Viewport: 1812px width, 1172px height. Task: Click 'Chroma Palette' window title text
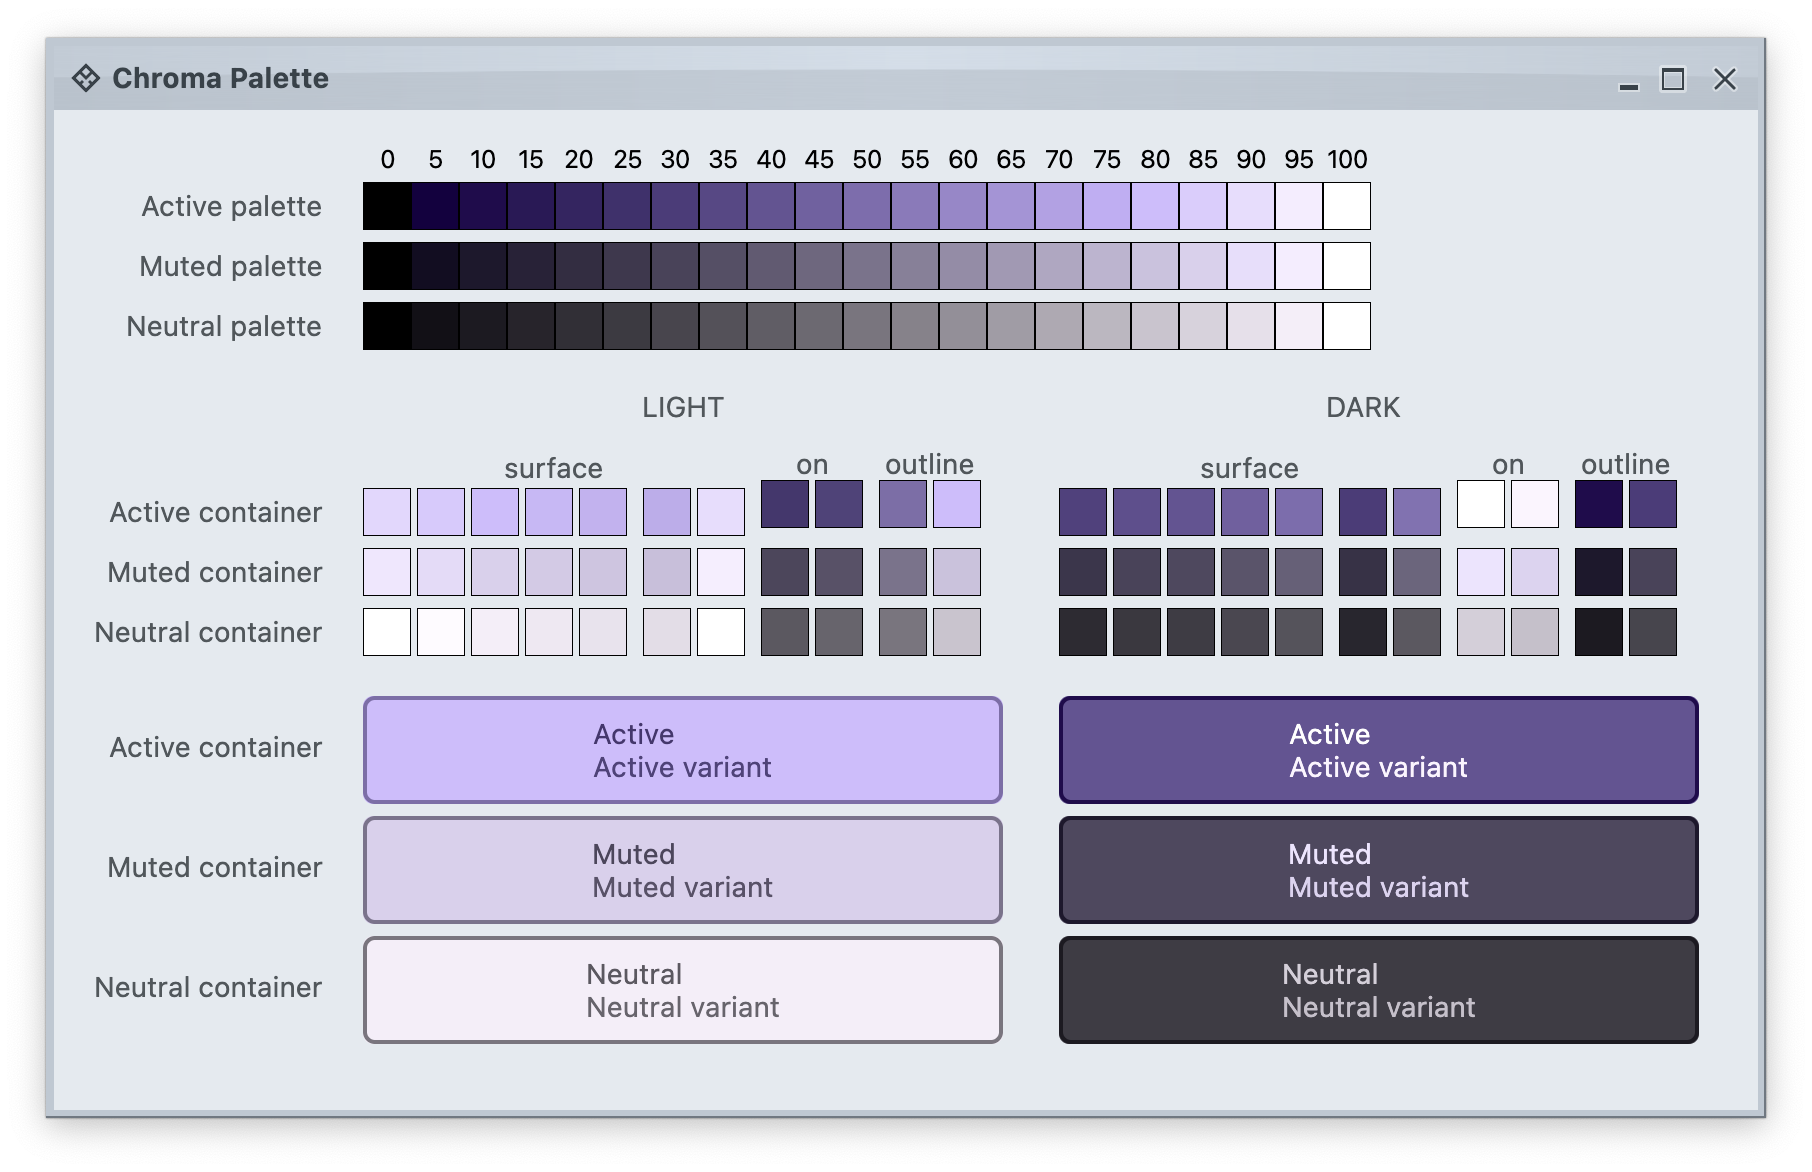click(220, 78)
